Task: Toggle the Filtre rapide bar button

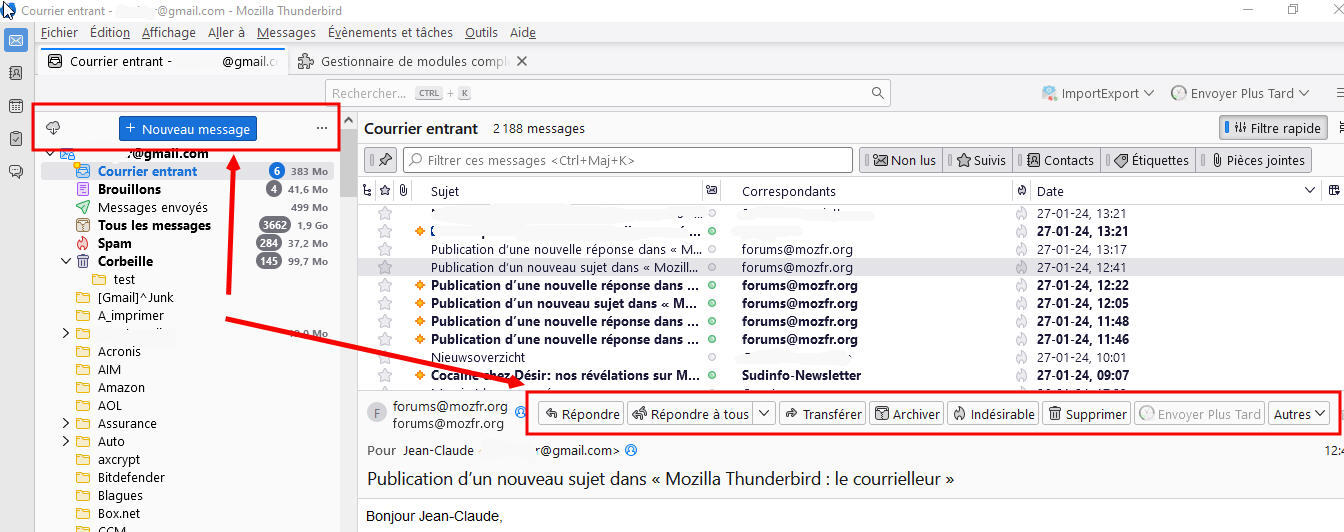Action: 1272,127
